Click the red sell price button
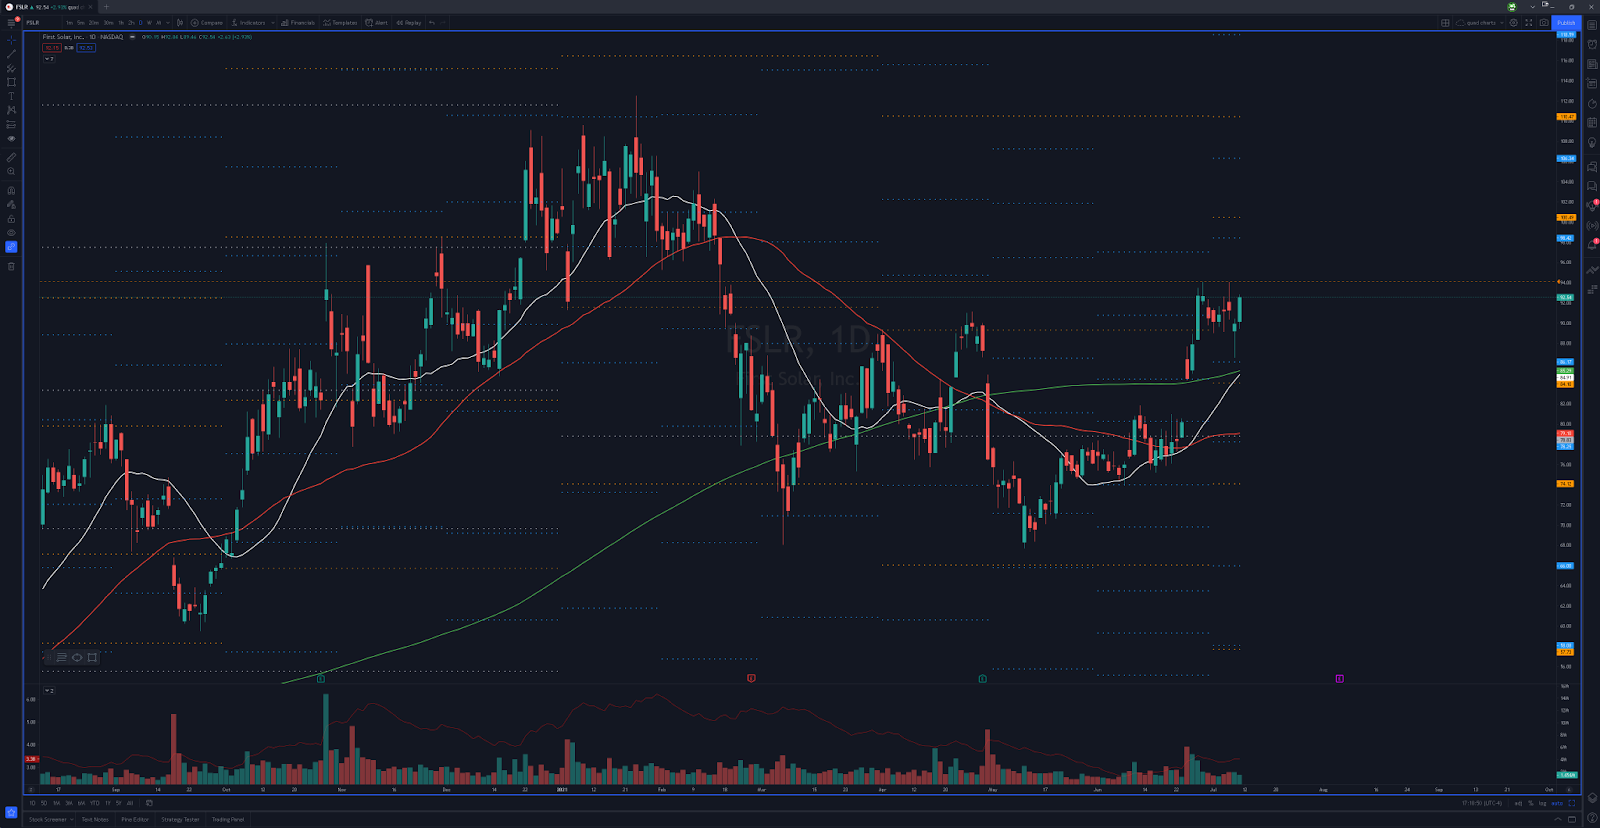This screenshot has width=1600, height=828. pyautogui.click(x=51, y=47)
